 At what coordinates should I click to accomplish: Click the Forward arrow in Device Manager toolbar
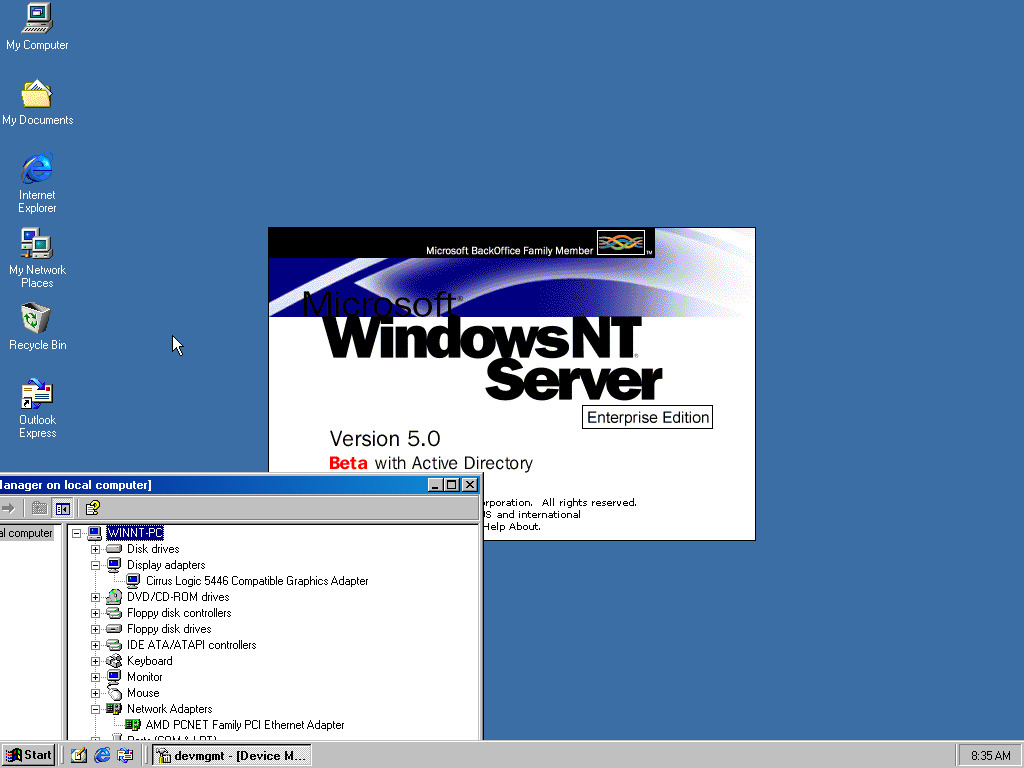tap(8, 508)
